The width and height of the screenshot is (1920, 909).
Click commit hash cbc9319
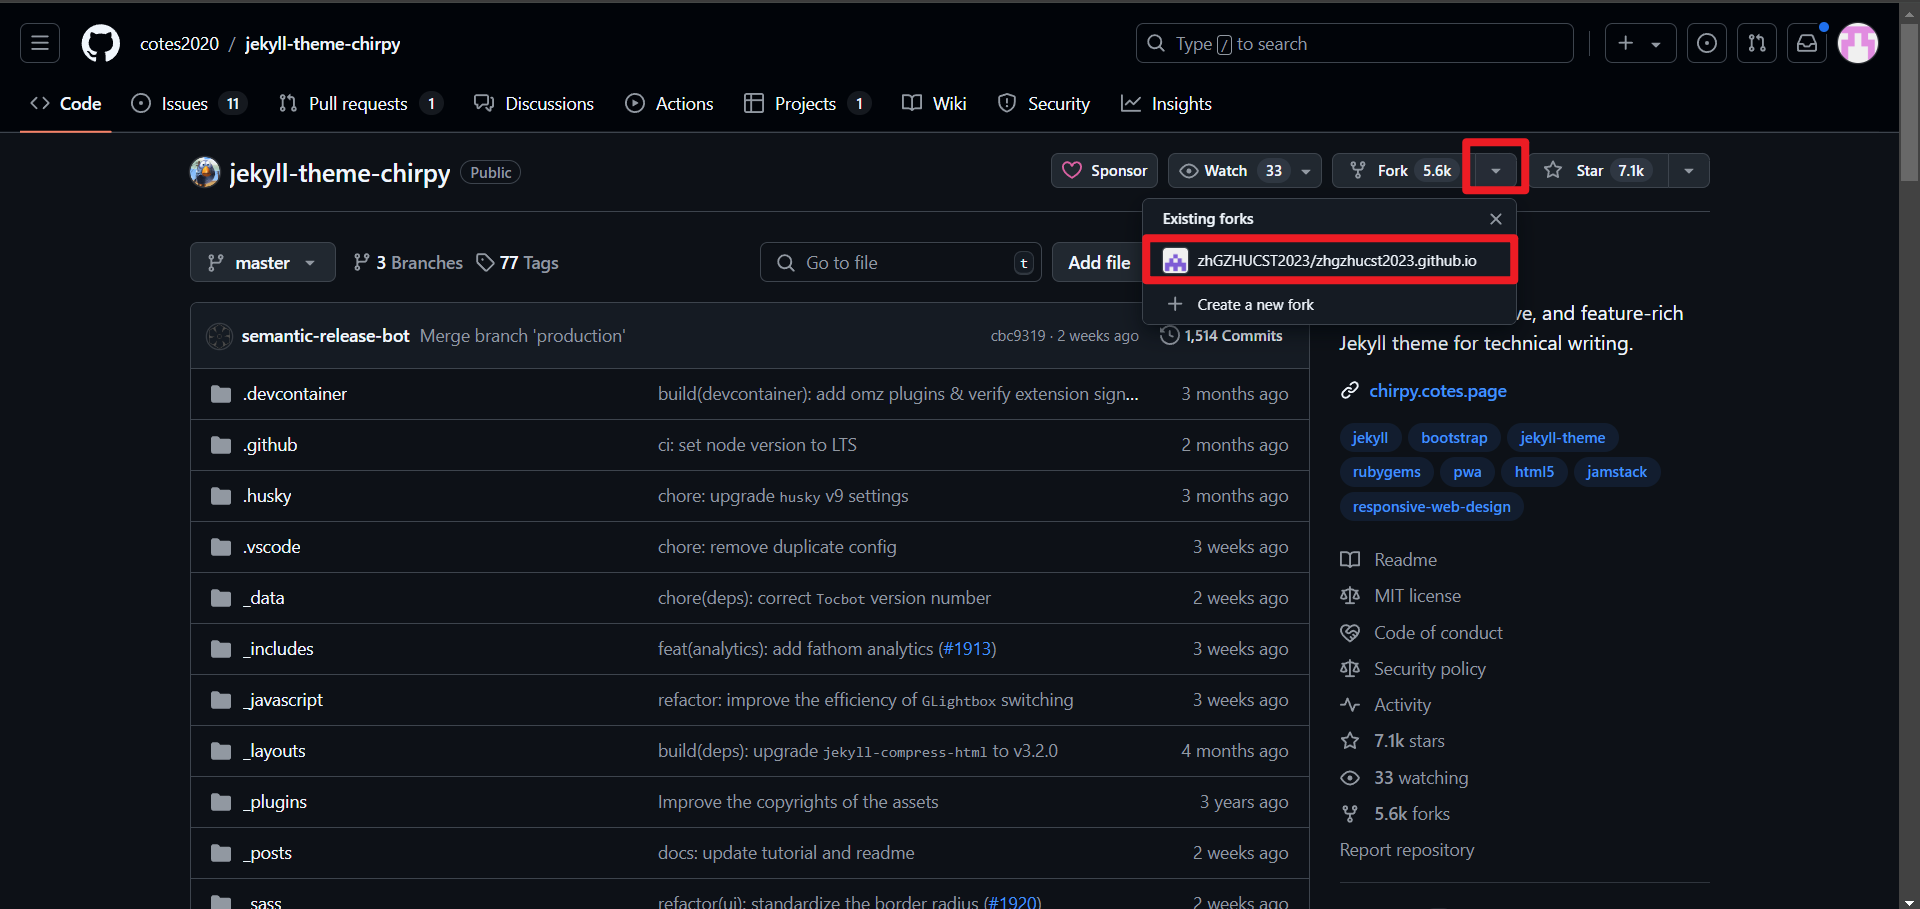(1018, 336)
